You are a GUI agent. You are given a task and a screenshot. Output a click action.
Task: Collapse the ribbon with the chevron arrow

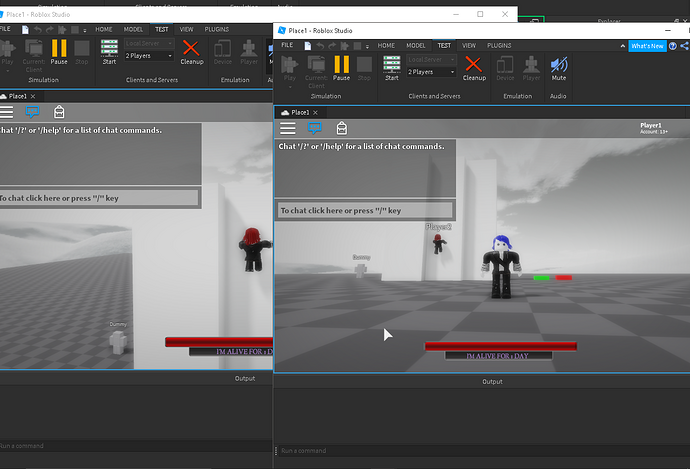pos(622,46)
